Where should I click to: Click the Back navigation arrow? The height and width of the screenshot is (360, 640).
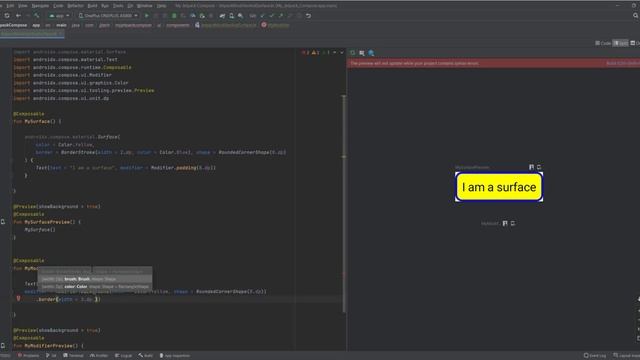click(18, 16)
